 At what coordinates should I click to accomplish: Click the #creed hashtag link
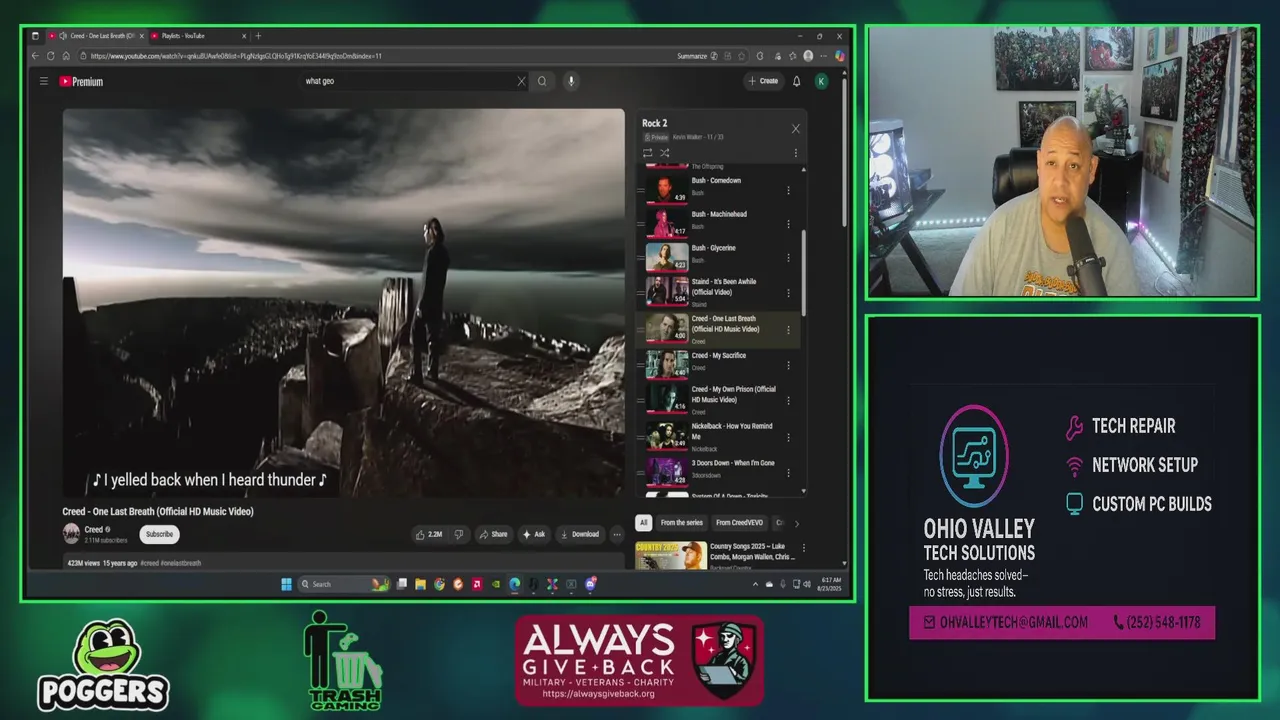coord(149,563)
